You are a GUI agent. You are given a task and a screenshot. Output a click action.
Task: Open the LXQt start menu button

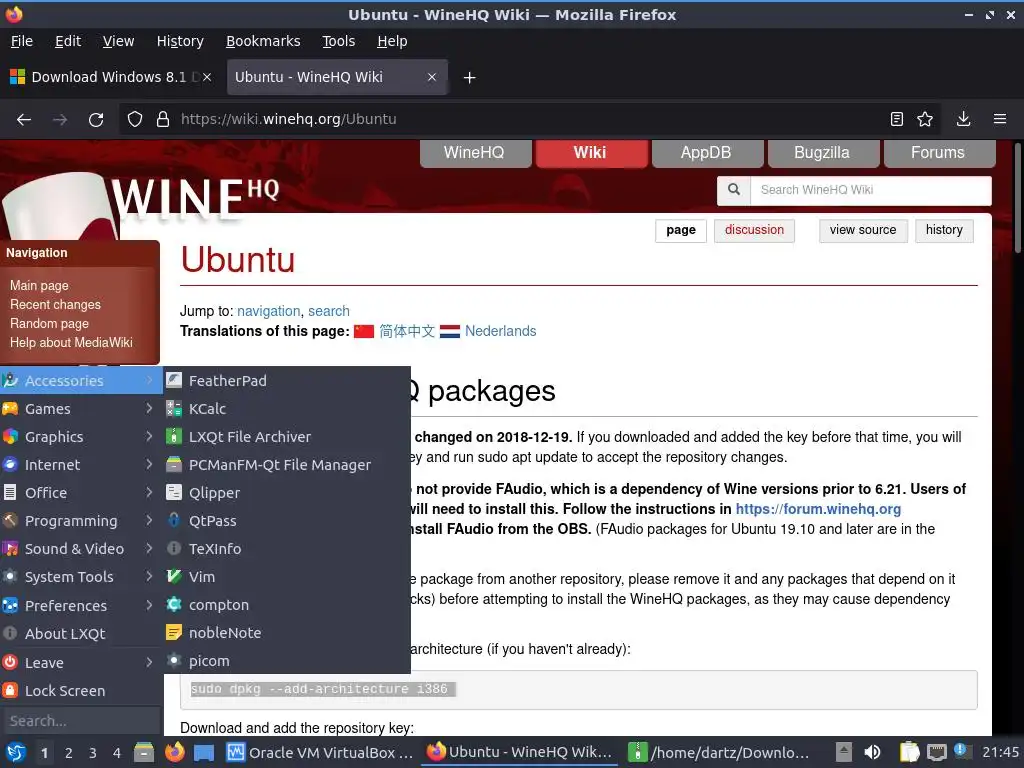[16, 752]
